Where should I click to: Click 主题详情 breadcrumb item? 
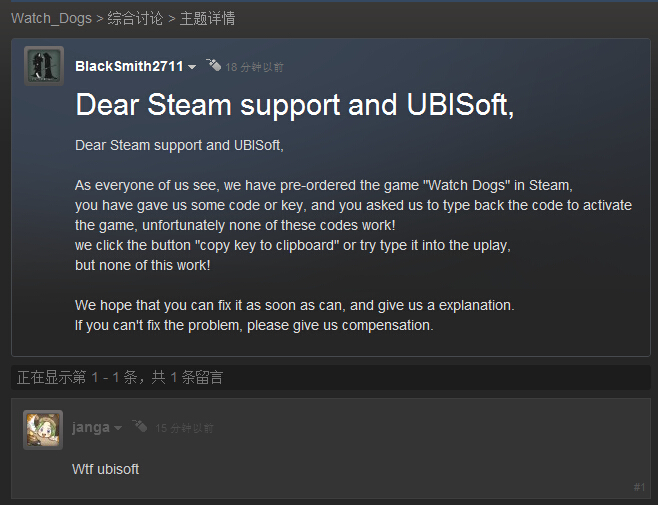(x=208, y=18)
